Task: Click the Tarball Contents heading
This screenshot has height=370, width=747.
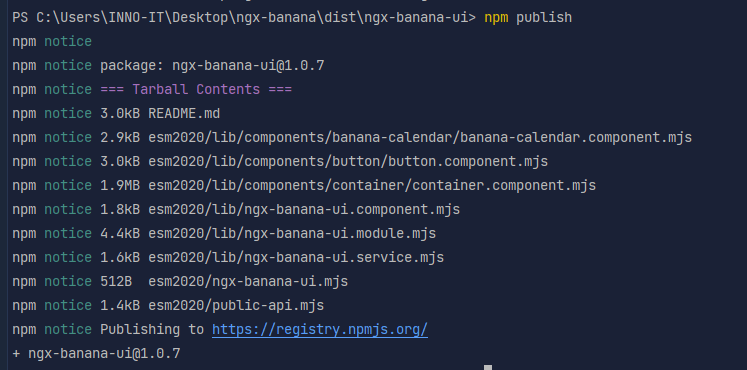Action: 196,90
